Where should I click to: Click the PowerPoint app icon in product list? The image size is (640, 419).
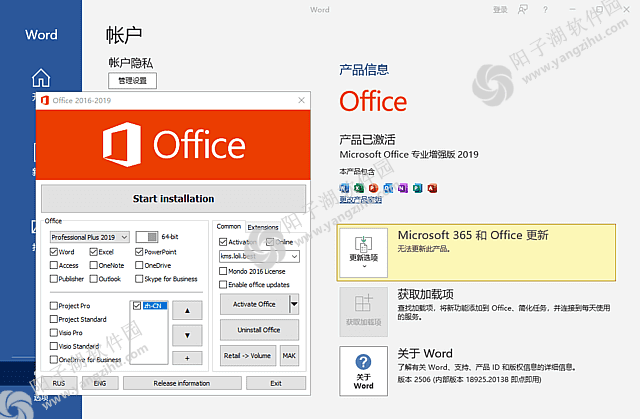pos(373,188)
